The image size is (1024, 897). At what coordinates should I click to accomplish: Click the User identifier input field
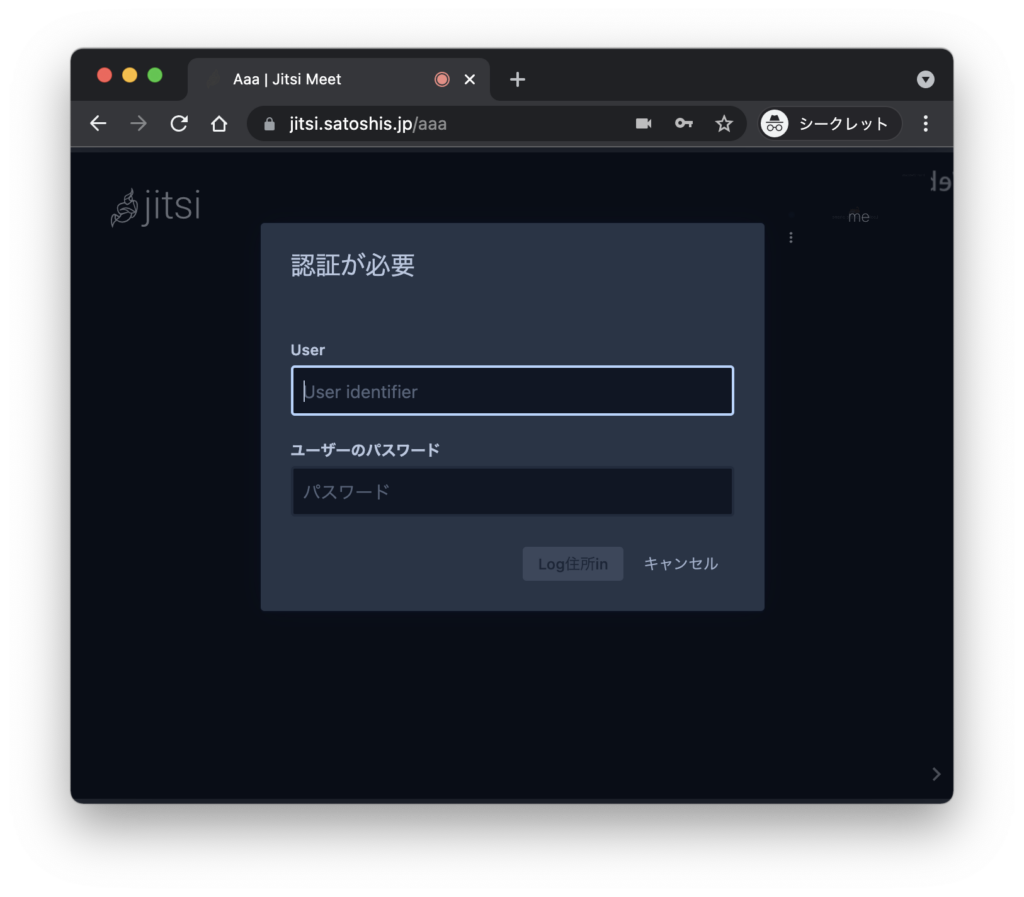pyautogui.click(x=512, y=390)
